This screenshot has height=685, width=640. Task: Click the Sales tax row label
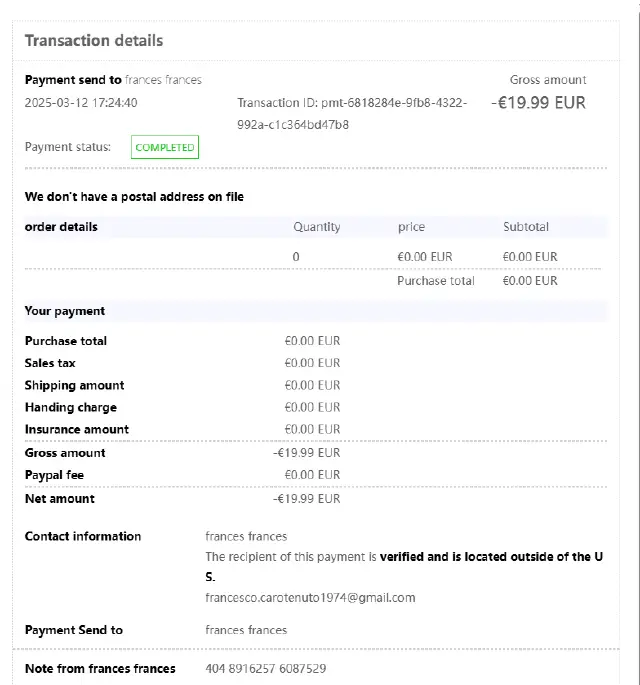pyautogui.click(x=50, y=363)
